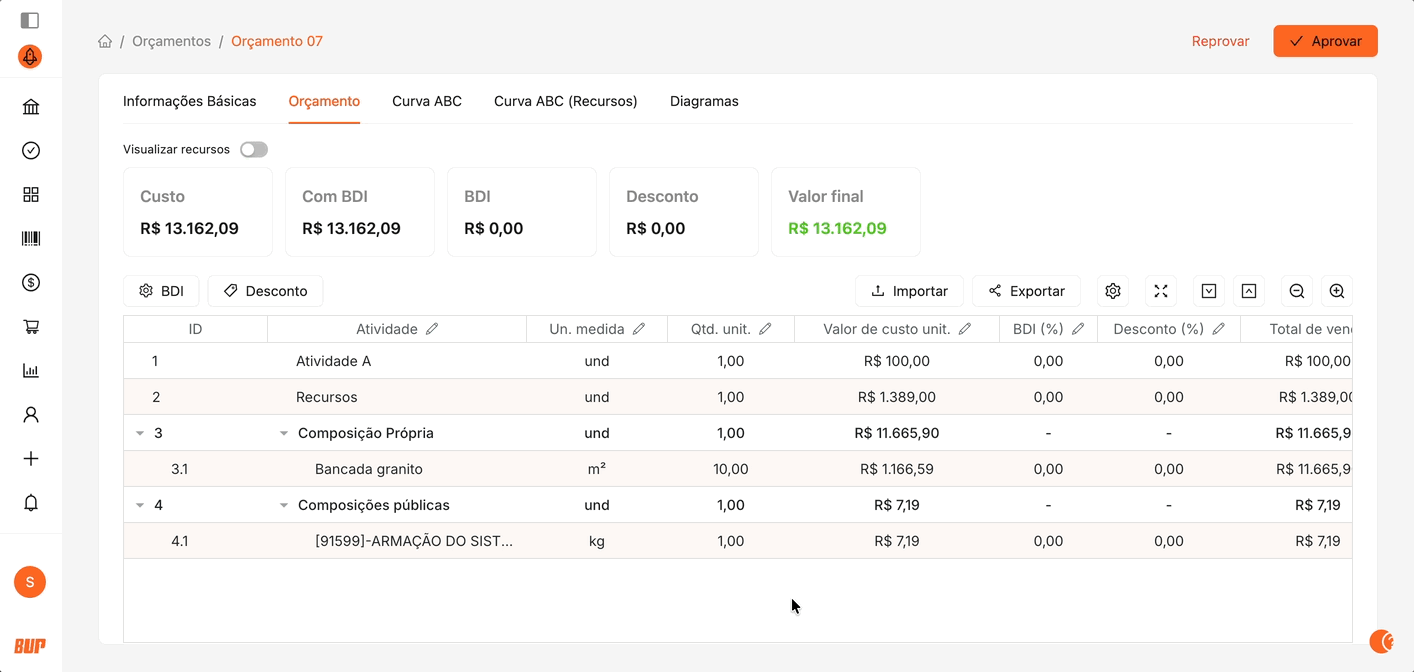Enable the Visualizar recursos switch
This screenshot has height=672, width=1414.
coord(254,149)
